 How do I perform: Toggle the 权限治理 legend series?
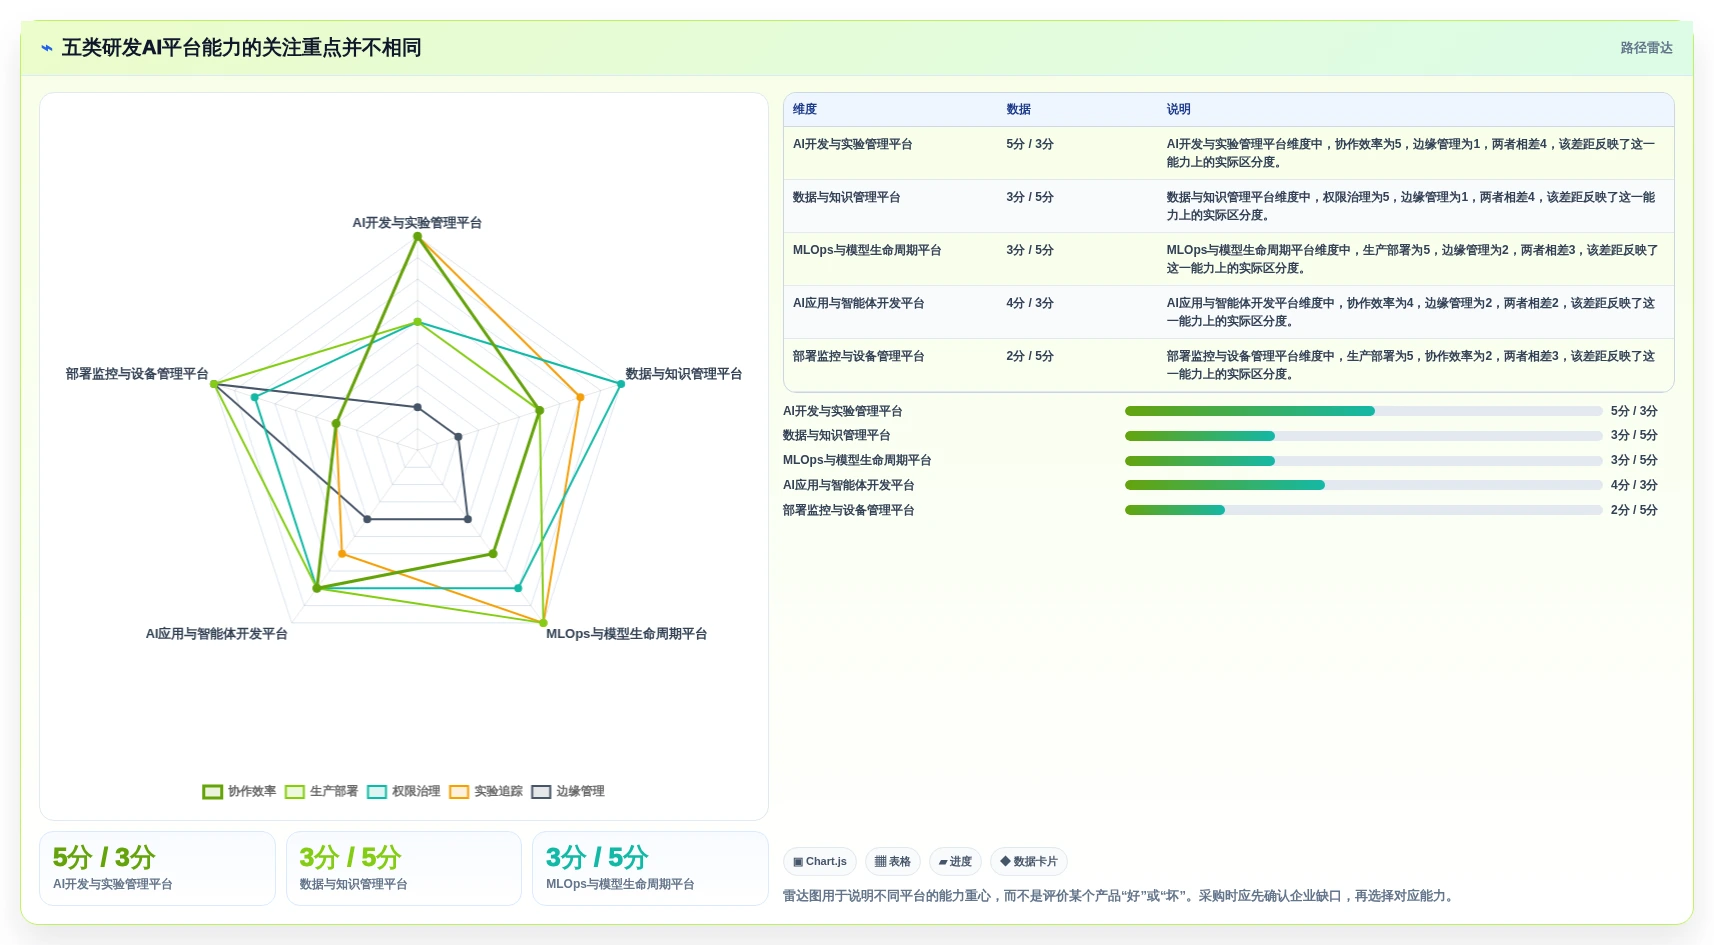[403, 791]
